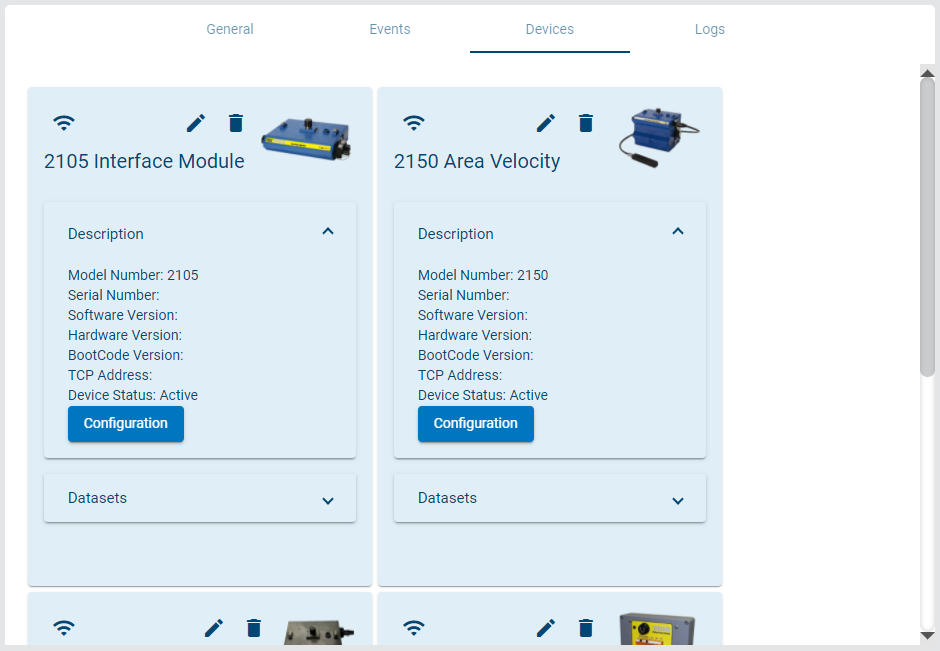
Task: Click the vertical scrollbar thumb
Action: click(x=927, y=227)
